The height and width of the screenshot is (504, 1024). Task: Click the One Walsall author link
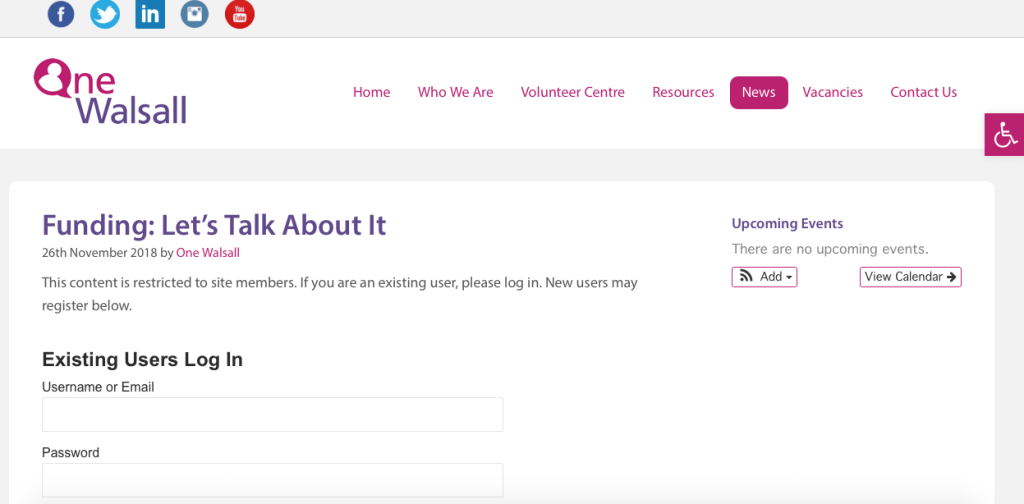(208, 253)
